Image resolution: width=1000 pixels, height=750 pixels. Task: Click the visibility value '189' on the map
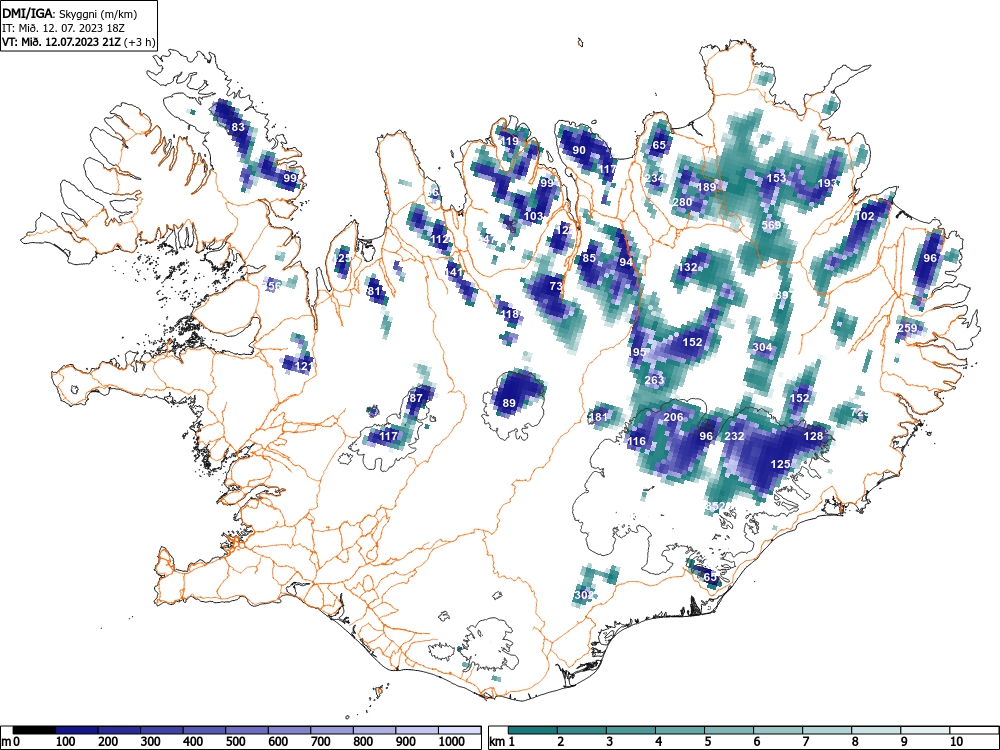(707, 187)
